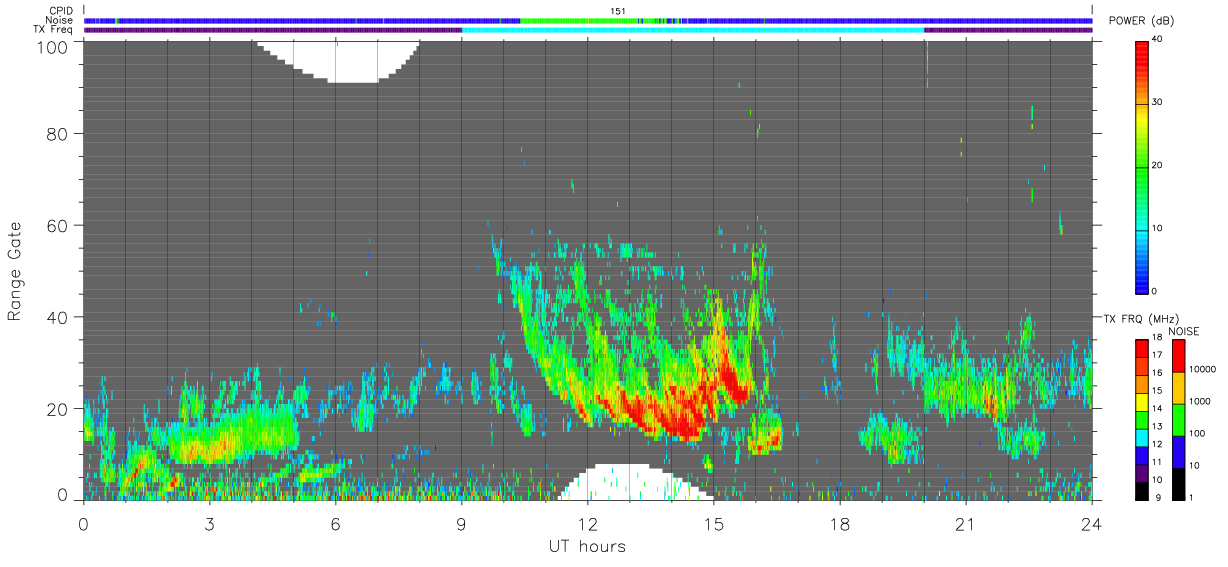Click the 0 tick on the power colorbar

click(x=1153, y=291)
